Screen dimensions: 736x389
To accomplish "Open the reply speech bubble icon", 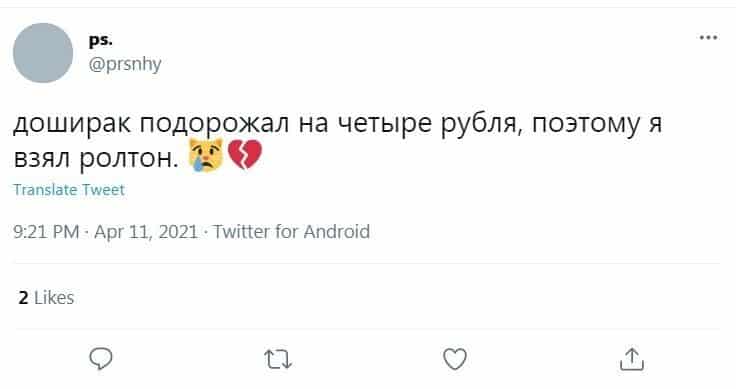I will (x=101, y=359).
